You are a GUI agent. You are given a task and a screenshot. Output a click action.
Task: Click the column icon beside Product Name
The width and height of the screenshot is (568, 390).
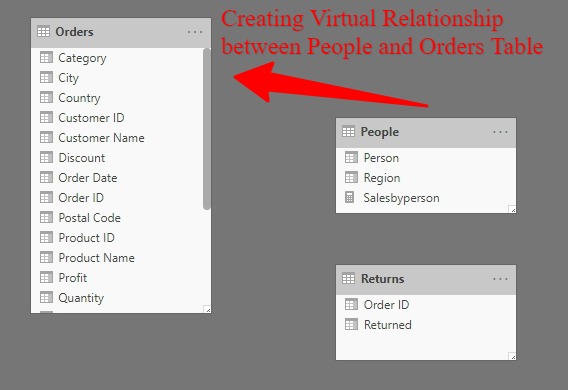click(46, 257)
